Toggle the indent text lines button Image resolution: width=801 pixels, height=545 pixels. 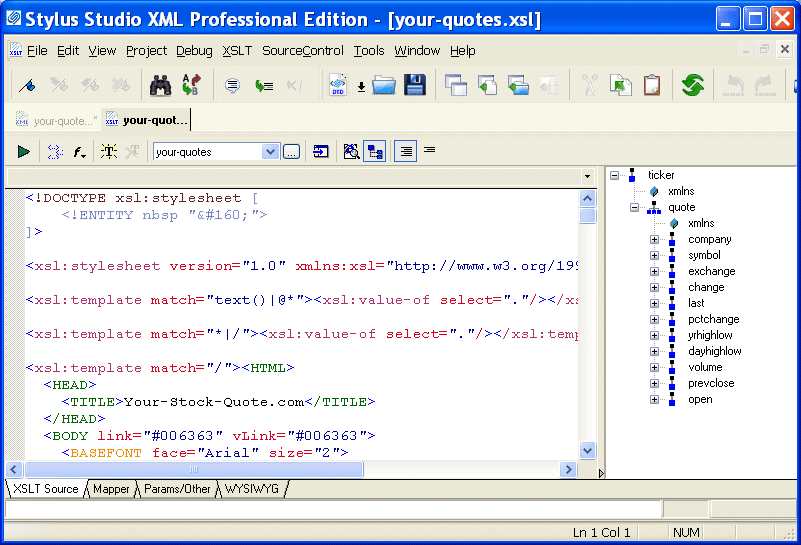(405, 152)
